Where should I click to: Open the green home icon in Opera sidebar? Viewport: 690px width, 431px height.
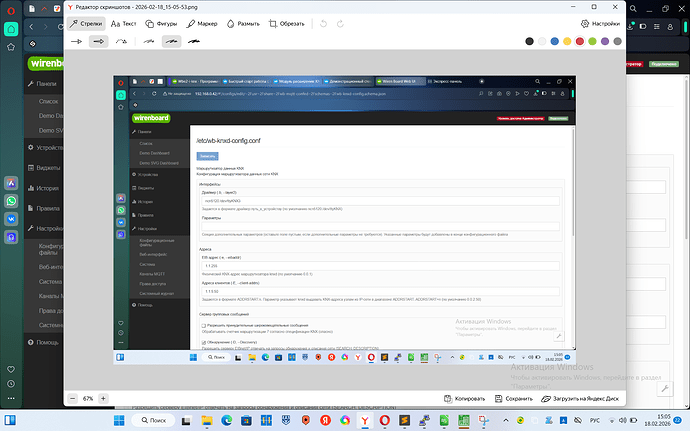[11, 29]
